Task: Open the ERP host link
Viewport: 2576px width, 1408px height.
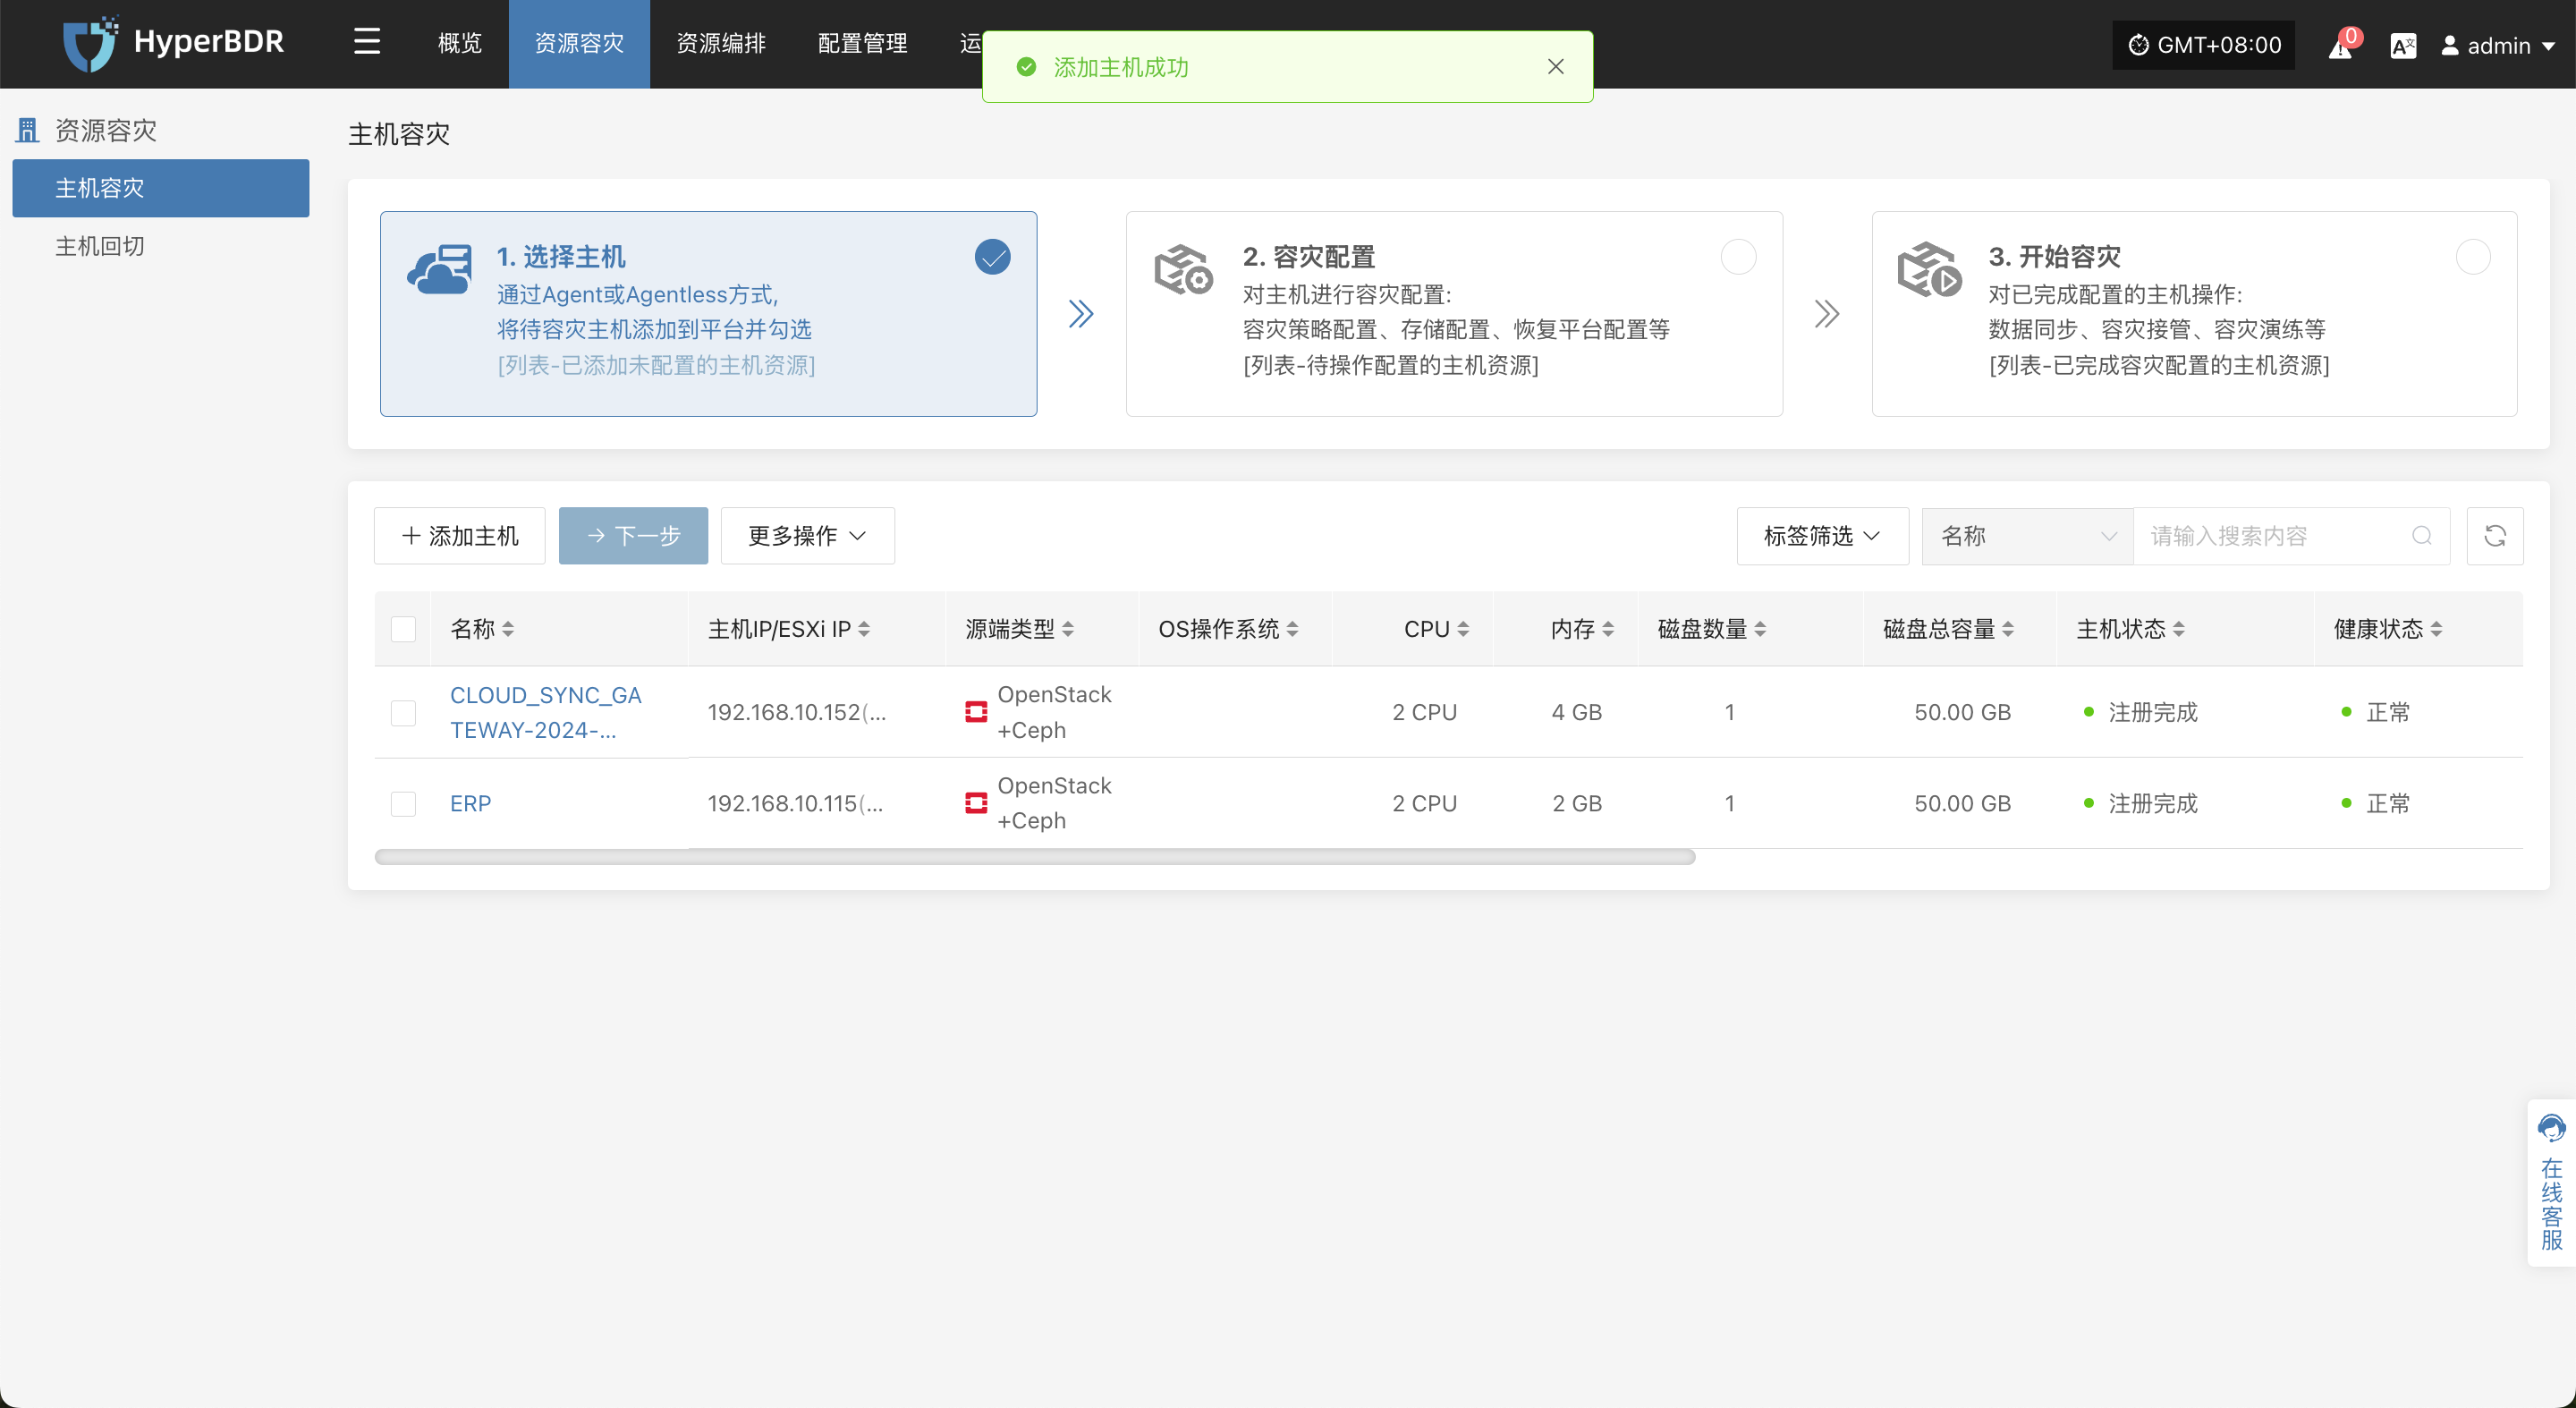Action: [471, 804]
